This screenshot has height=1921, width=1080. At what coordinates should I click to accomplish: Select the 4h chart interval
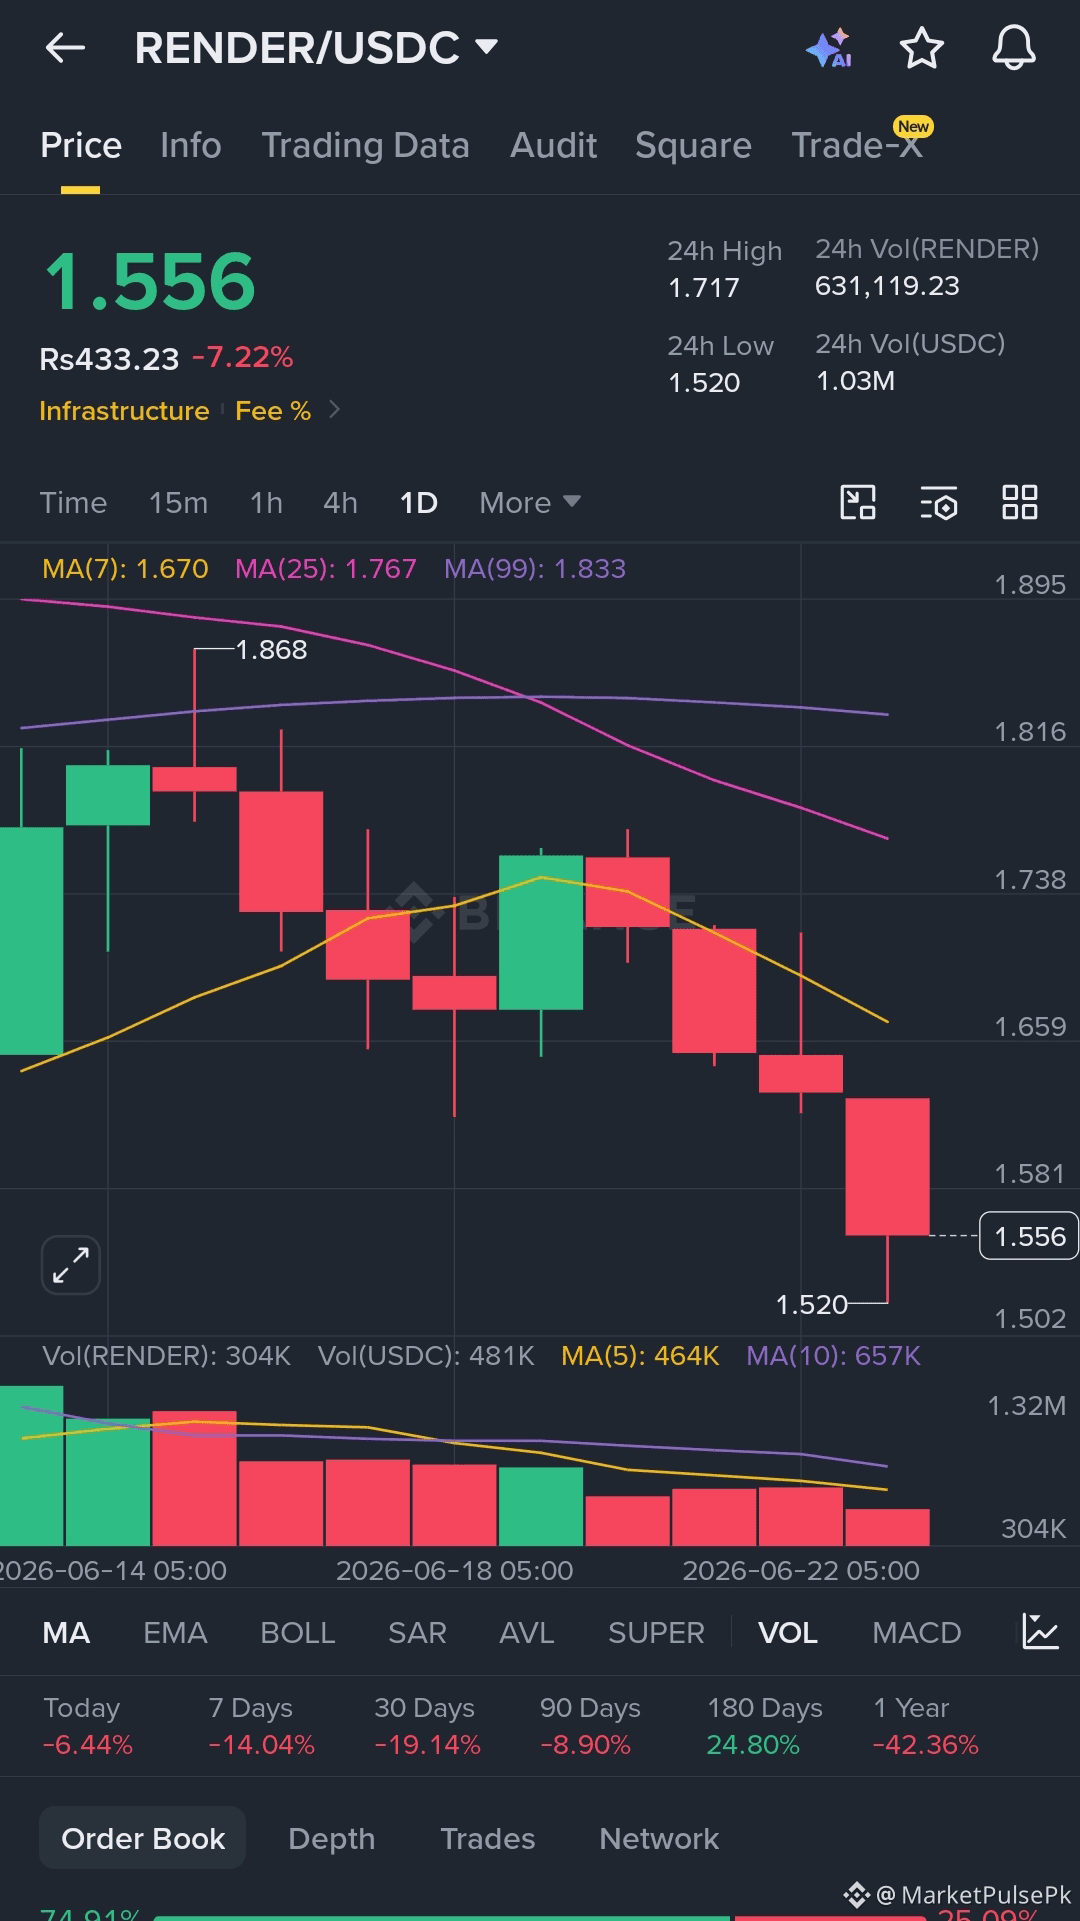[340, 502]
